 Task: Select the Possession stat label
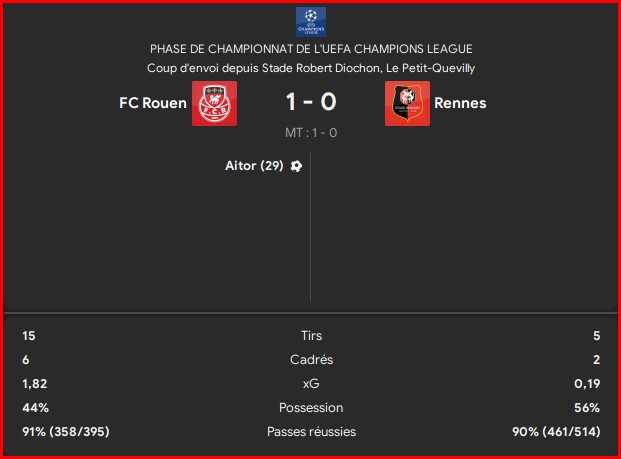coord(311,408)
